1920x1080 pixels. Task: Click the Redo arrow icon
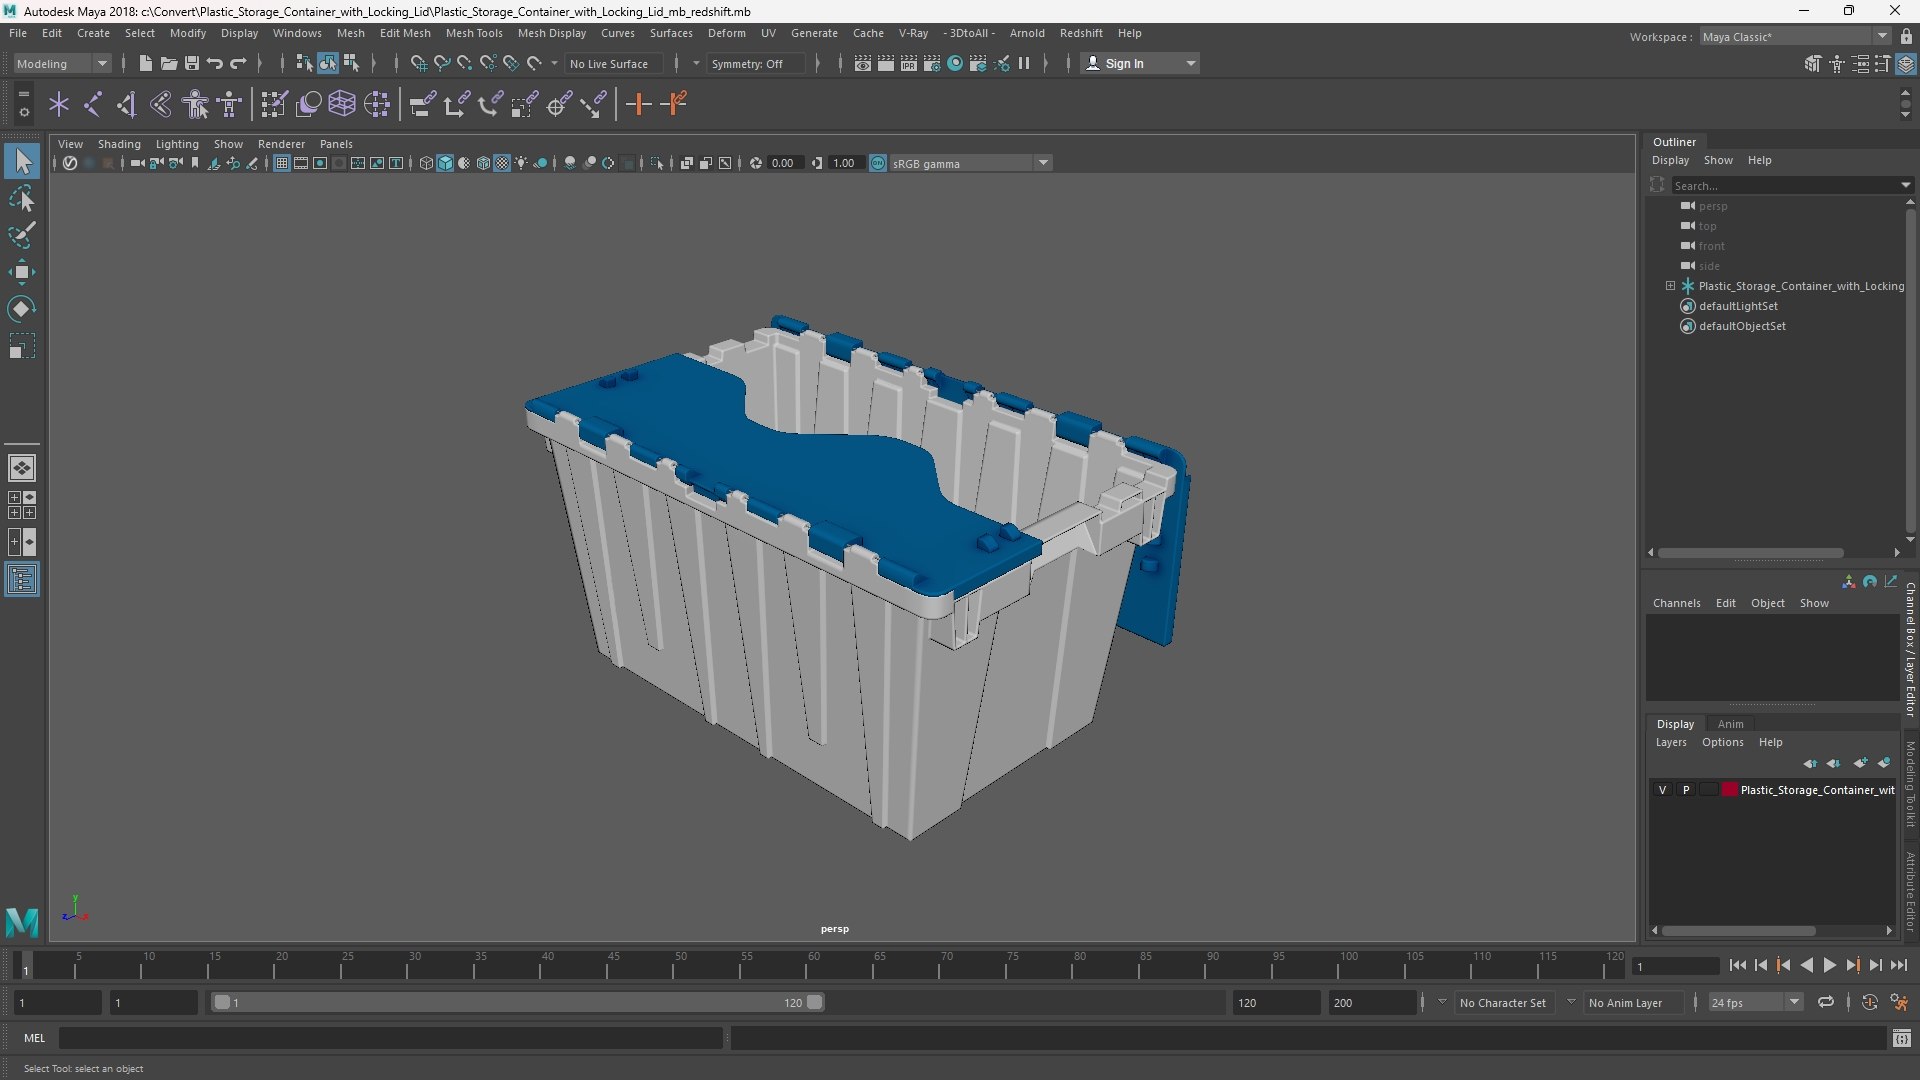tap(238, 63)
